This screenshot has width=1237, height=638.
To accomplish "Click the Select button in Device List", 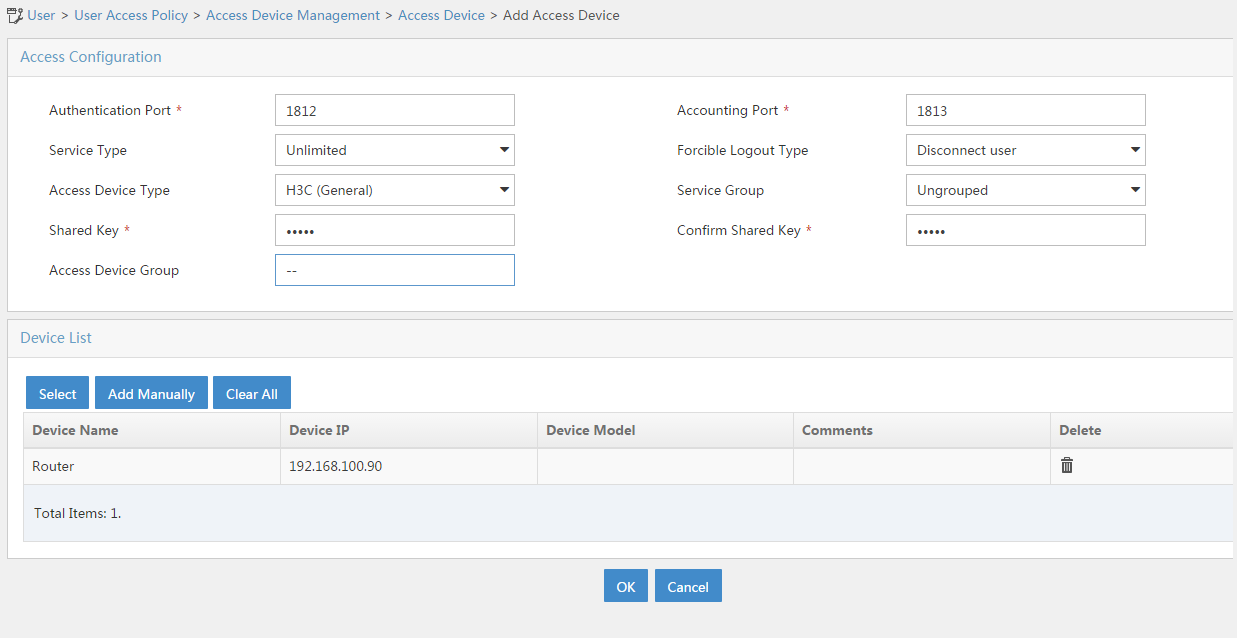I will point(57,392).
